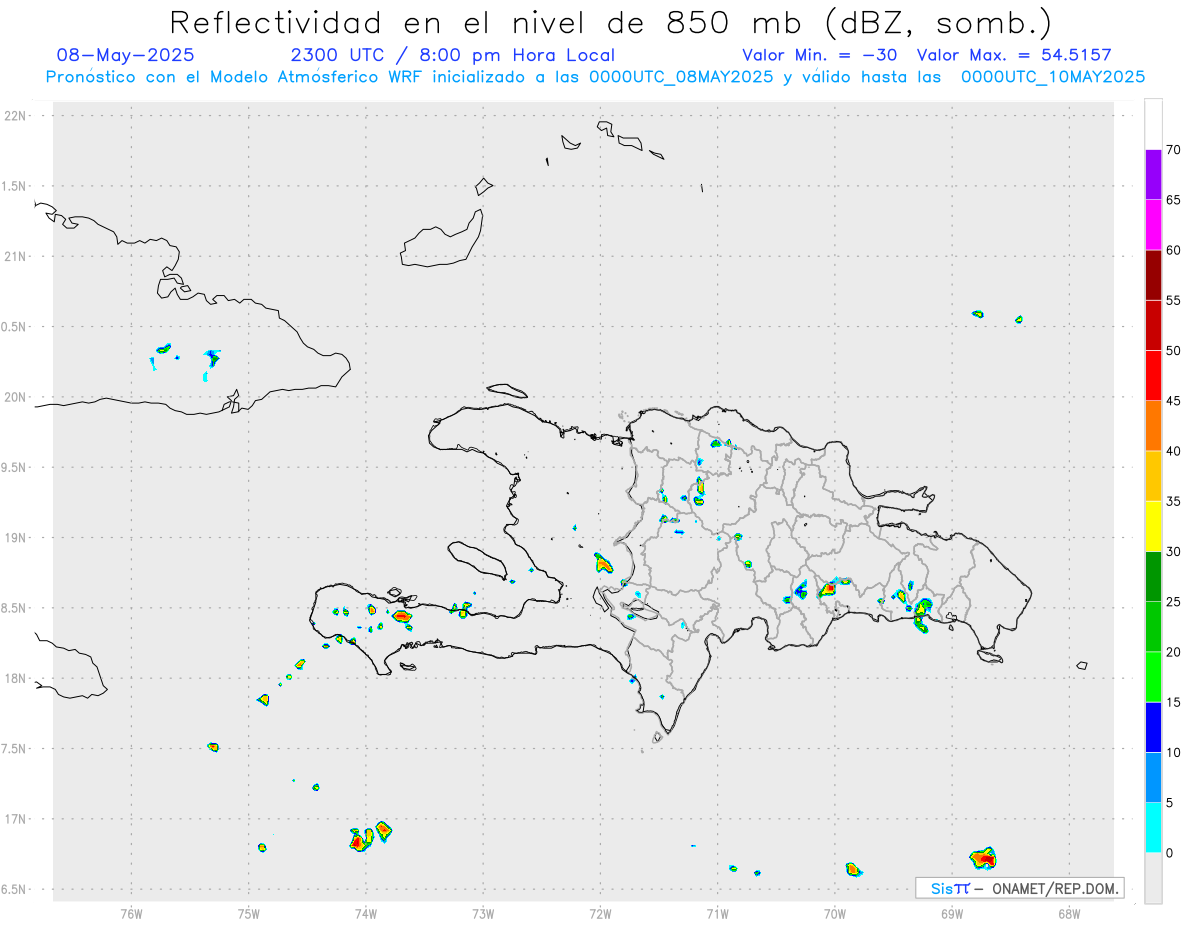Click the '50' colorbar tick label

(x=1173, y=351)
